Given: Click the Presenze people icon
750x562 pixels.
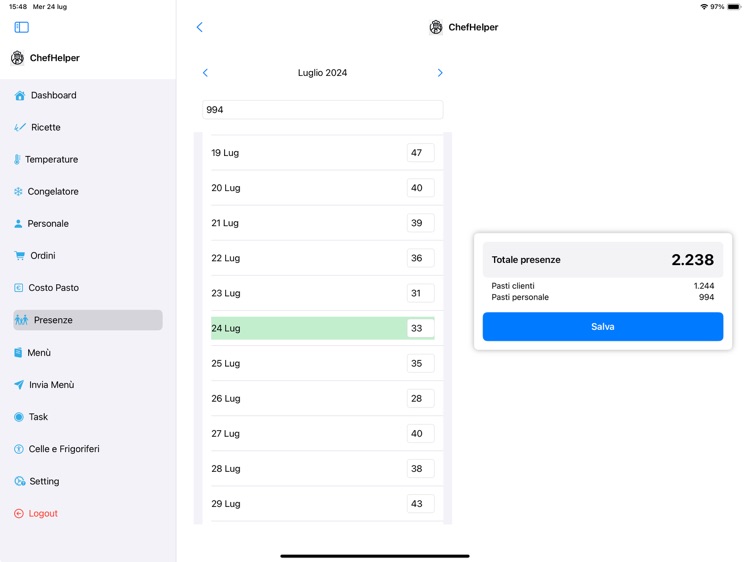Looking at the screenshot, I should pyautogui.click(x=22, y=320).
